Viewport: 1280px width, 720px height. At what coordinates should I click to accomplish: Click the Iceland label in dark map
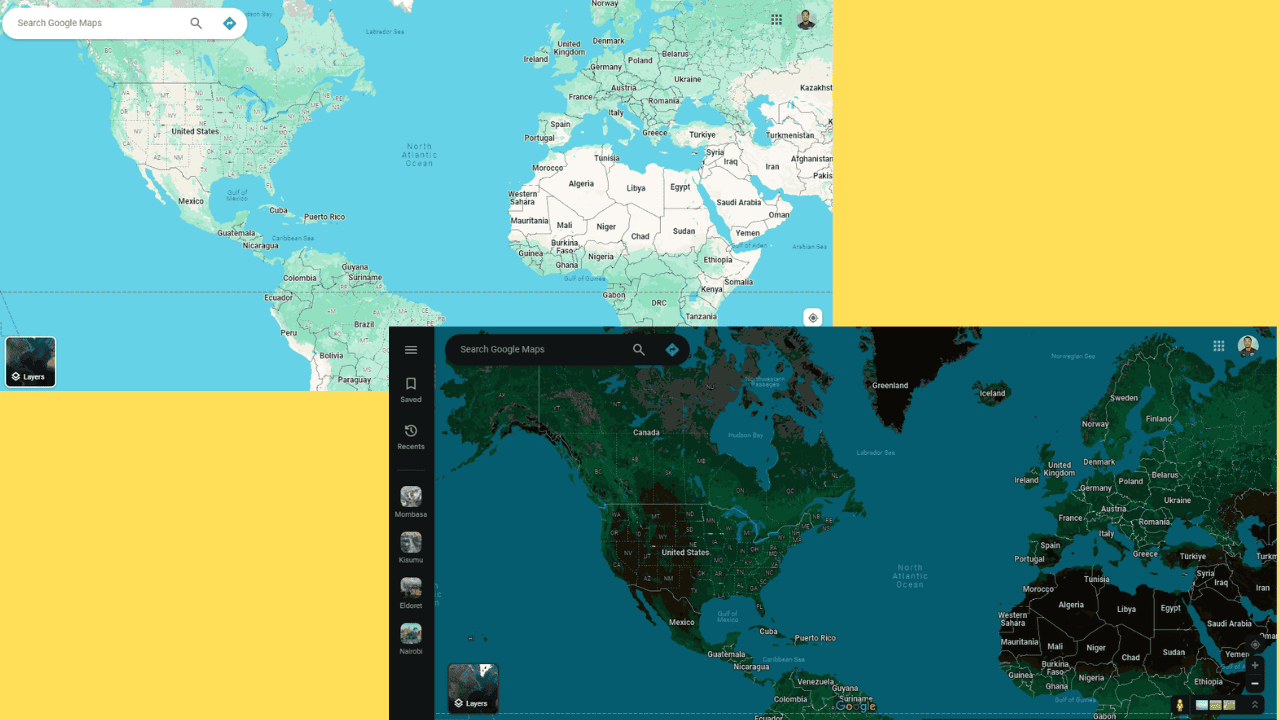click(992, 393)
